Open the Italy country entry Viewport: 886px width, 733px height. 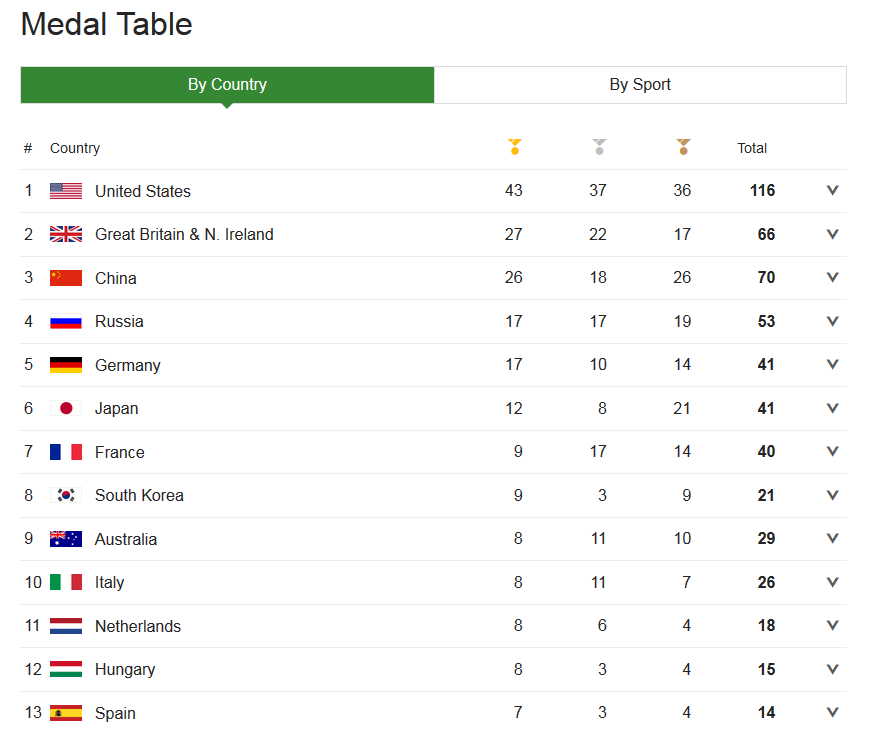(109, 582)
